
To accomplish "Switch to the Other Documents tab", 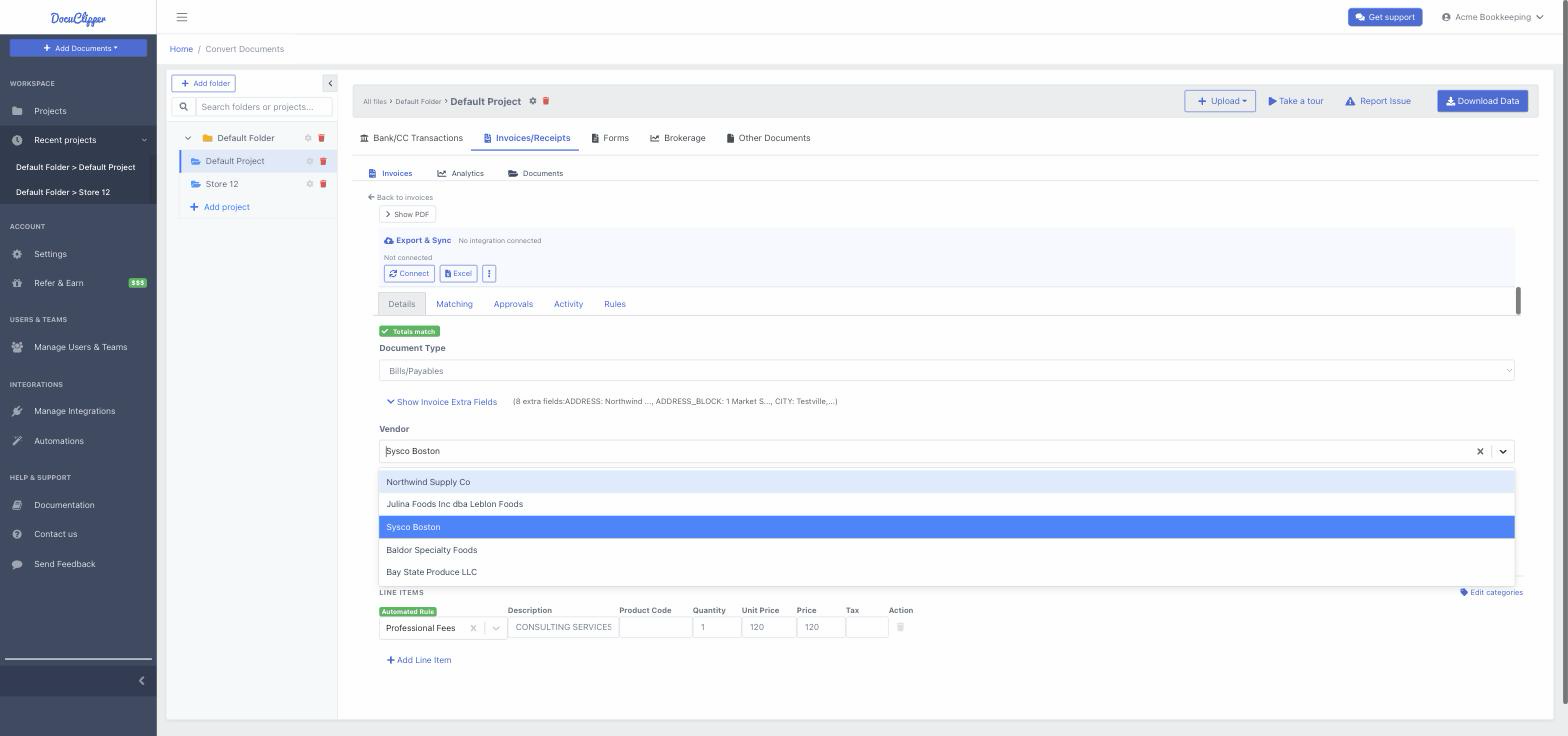I will 768,138.
